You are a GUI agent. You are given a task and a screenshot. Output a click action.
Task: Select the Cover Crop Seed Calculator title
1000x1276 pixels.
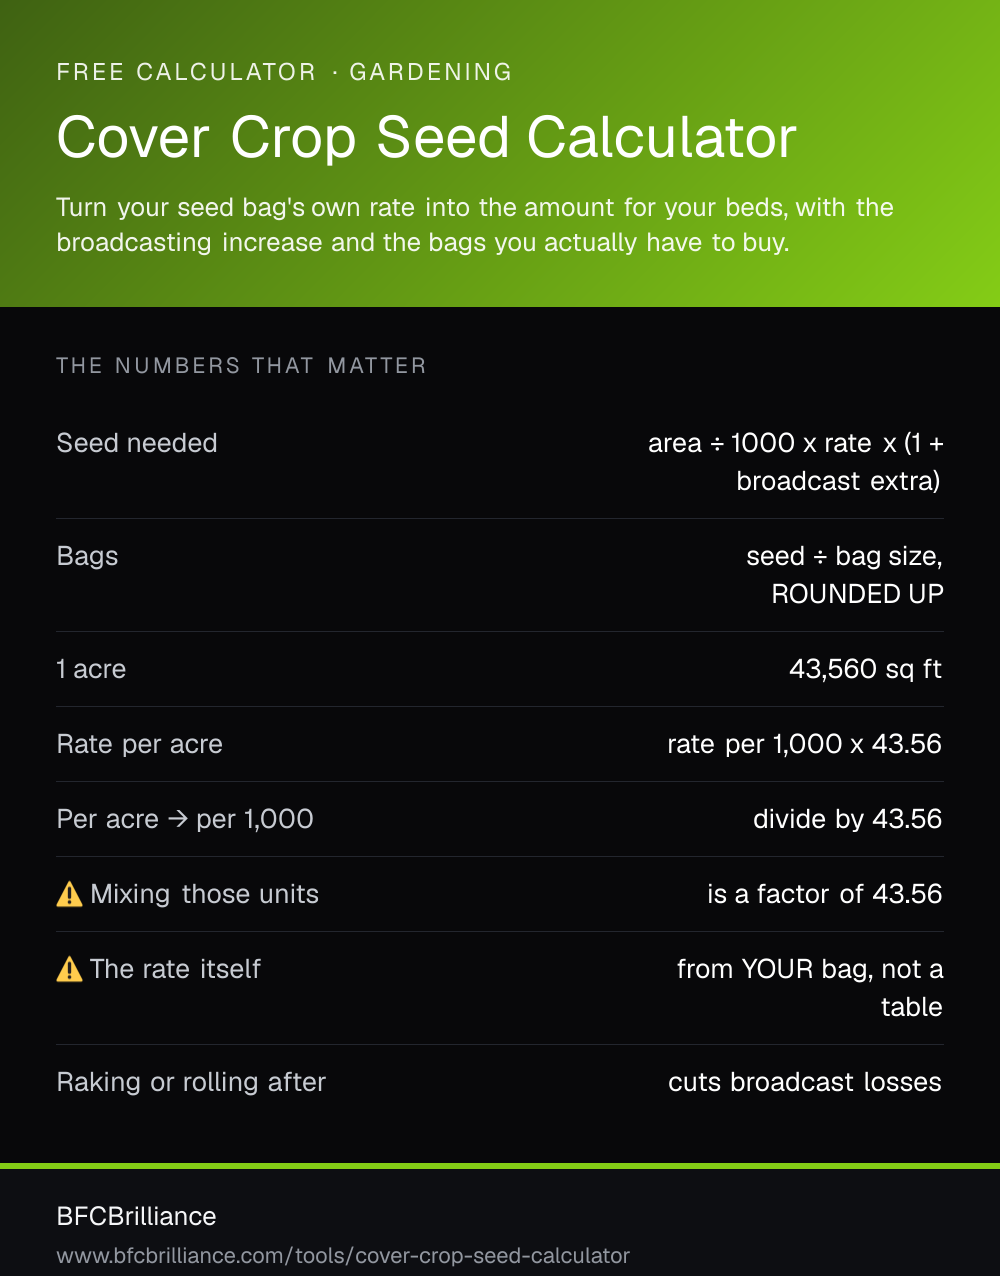pyautogui.click(x=426, y=138)
